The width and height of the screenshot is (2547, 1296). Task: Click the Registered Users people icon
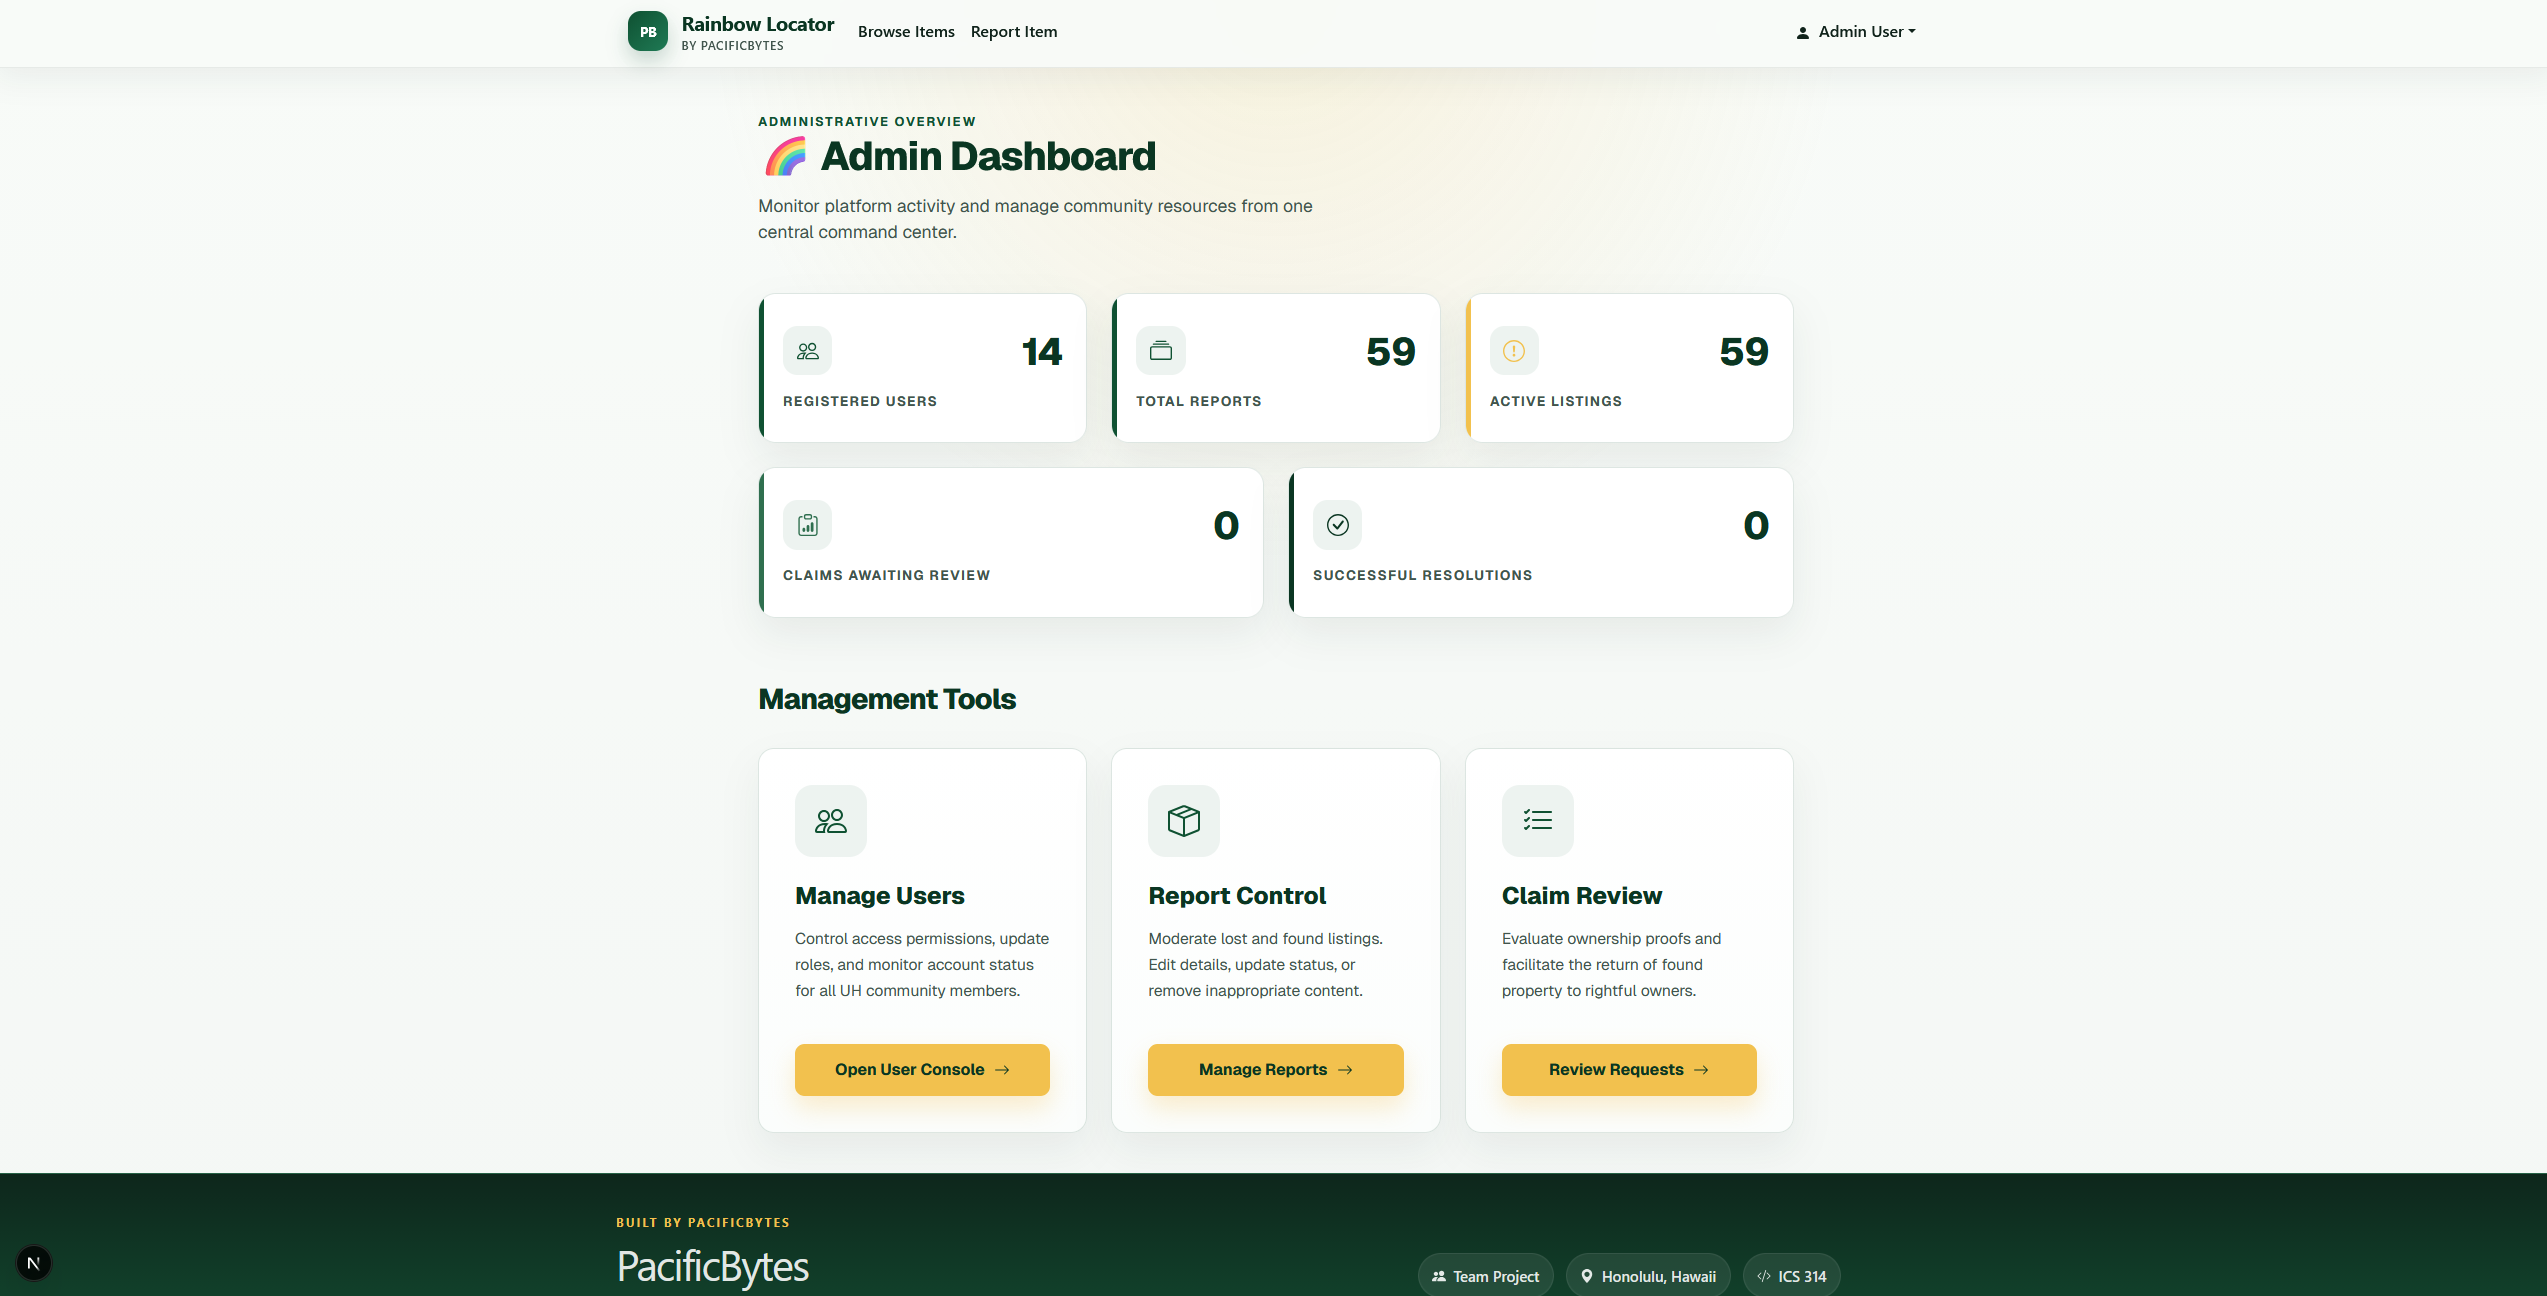click(x=807, y=351)
